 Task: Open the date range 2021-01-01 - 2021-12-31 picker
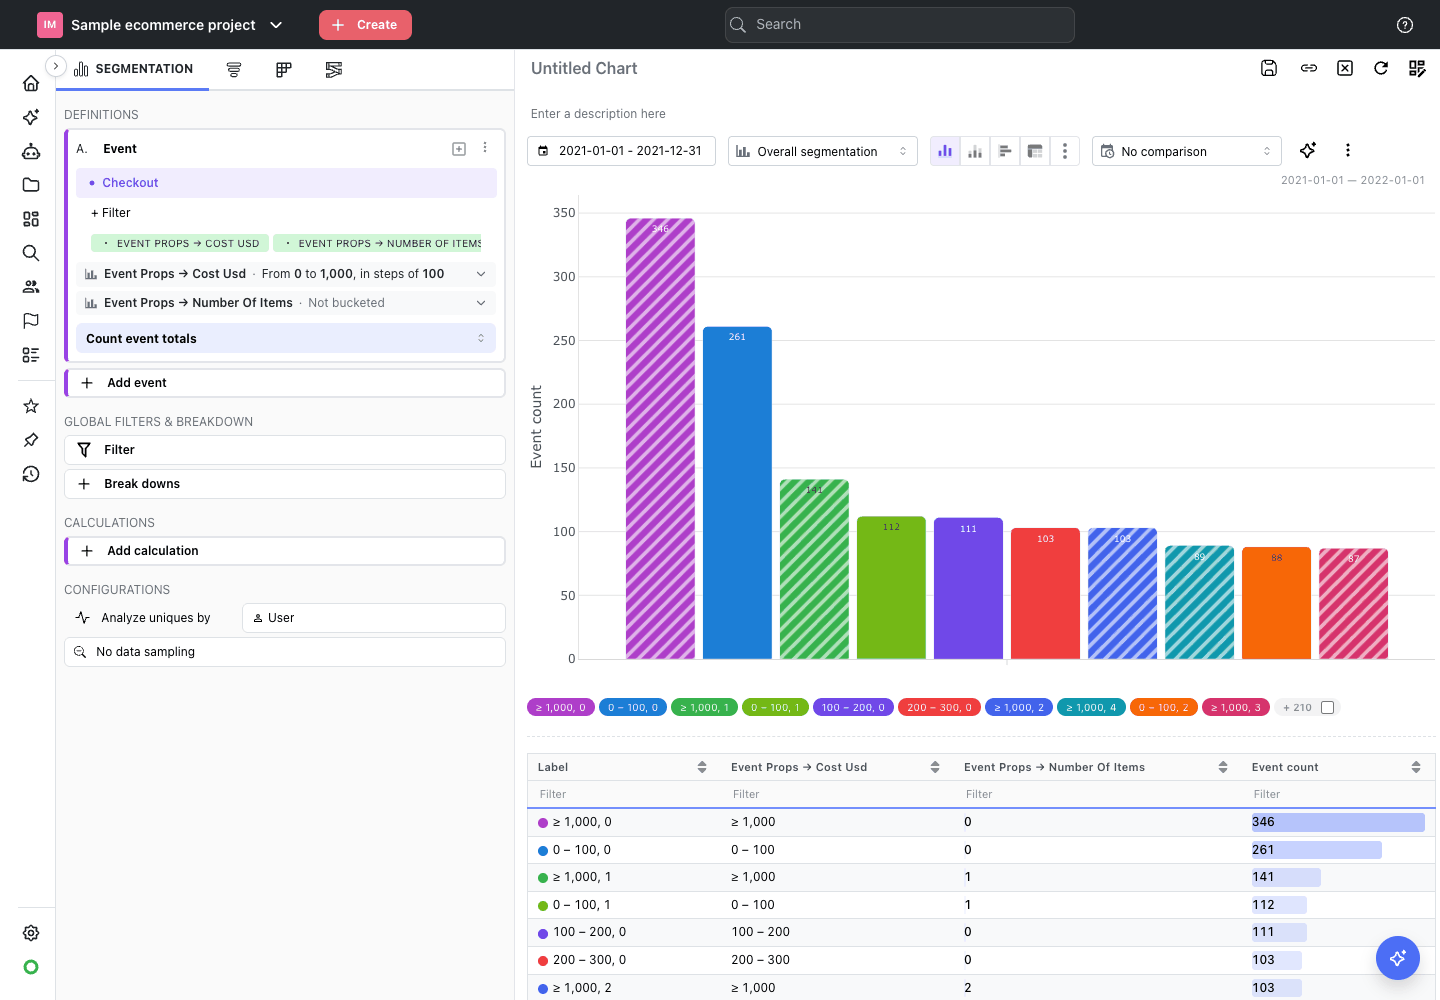[621, 151]
